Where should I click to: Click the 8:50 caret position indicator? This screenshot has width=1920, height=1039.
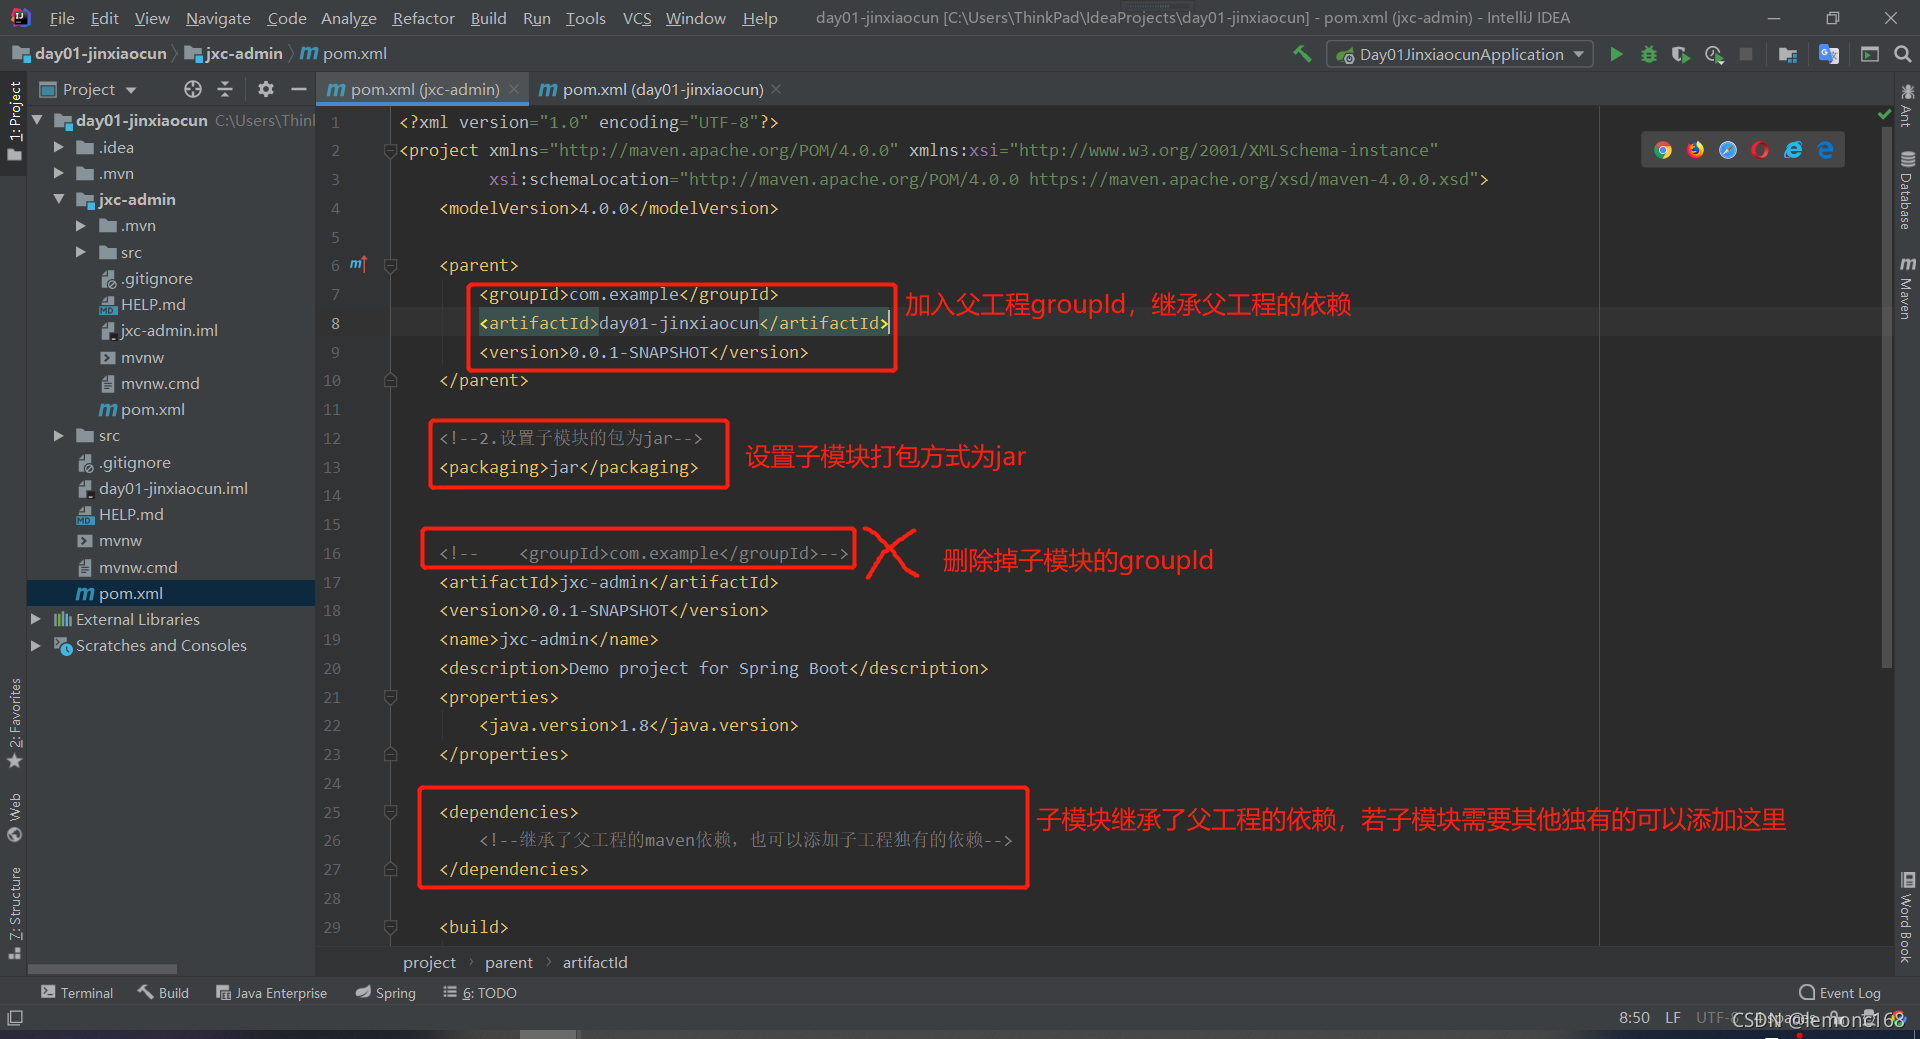pos(1634,1018)
